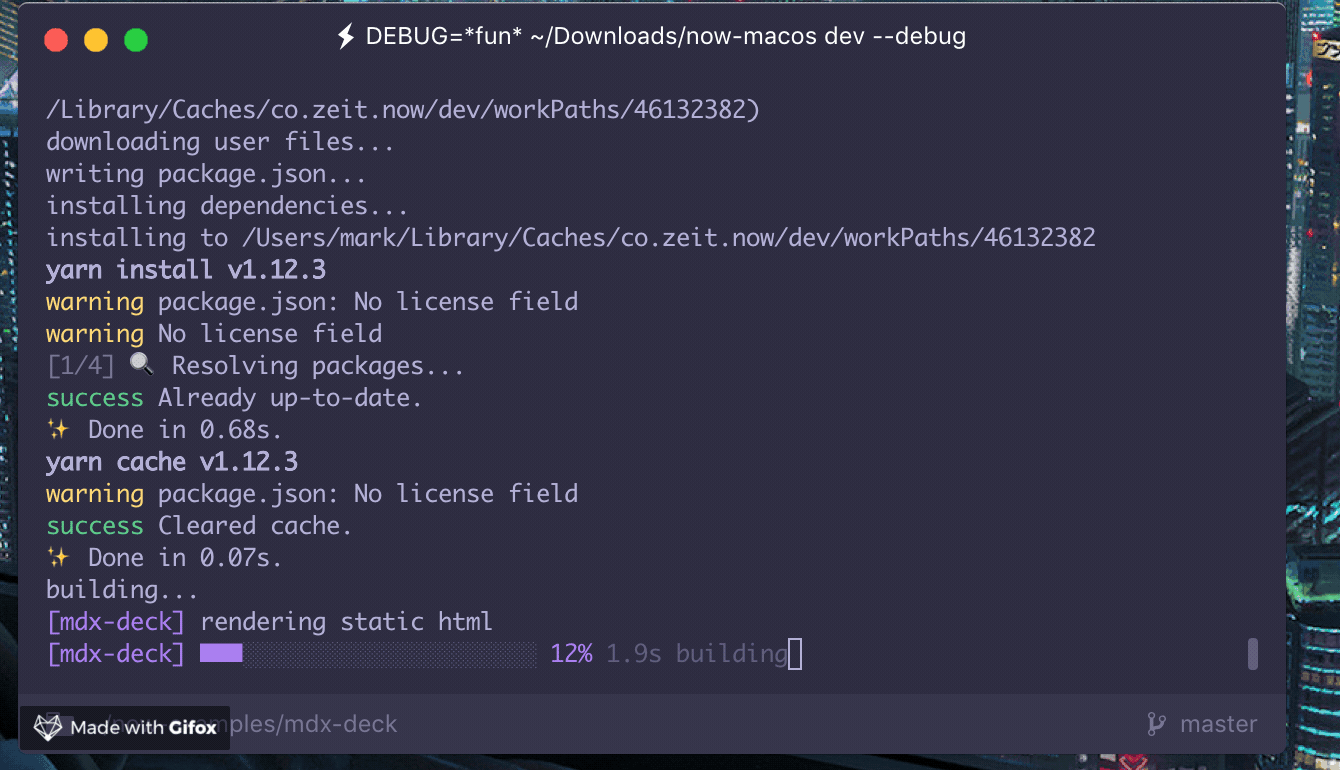Click the 'success Already up-to-date.' line
Viewport: 1340px width, 770px height.
[234, 398]
